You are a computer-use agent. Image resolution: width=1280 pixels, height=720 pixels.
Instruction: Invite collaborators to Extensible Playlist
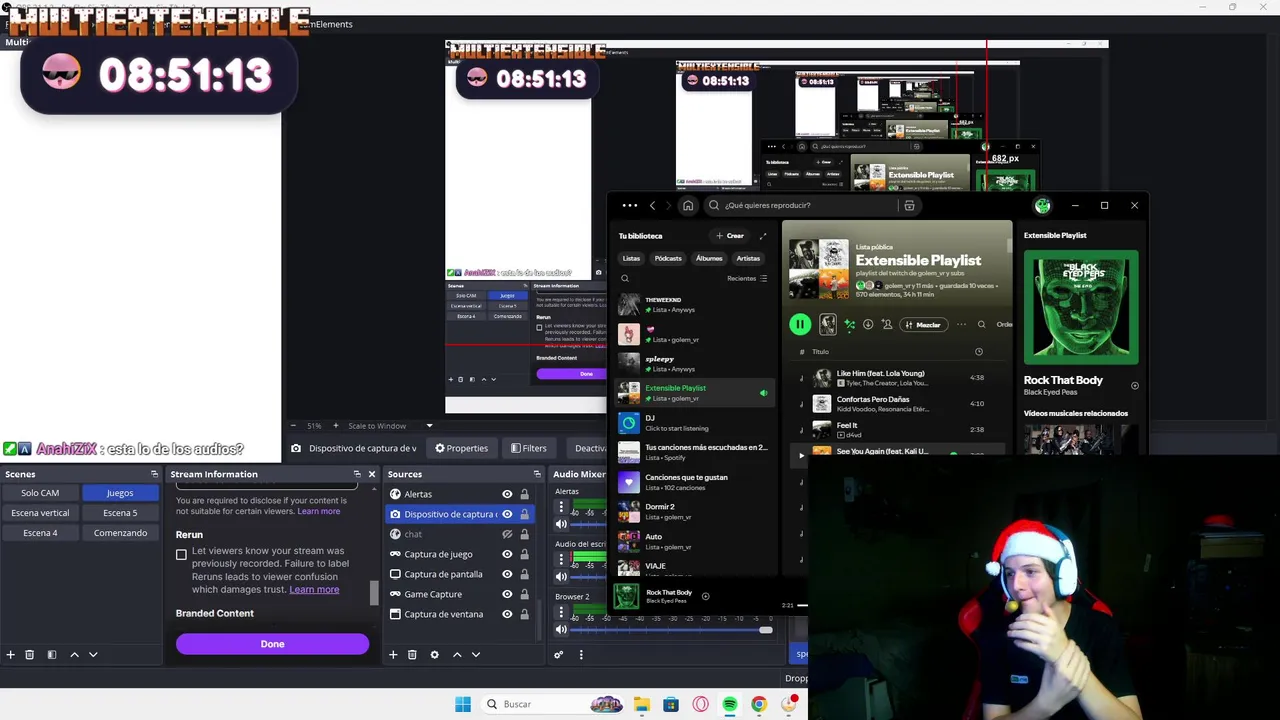(x=887, y=324)
